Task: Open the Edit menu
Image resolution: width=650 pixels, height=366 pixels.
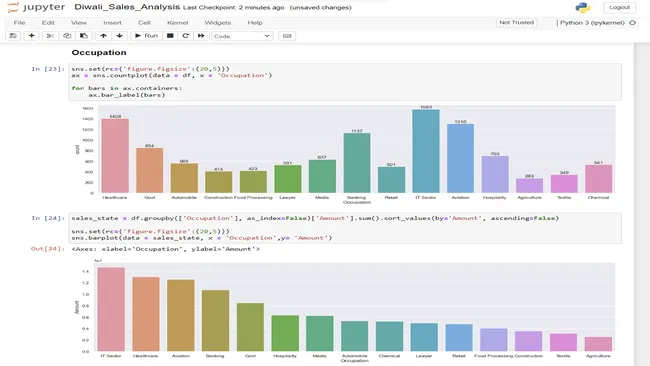Action: click(x=48, y=23)
